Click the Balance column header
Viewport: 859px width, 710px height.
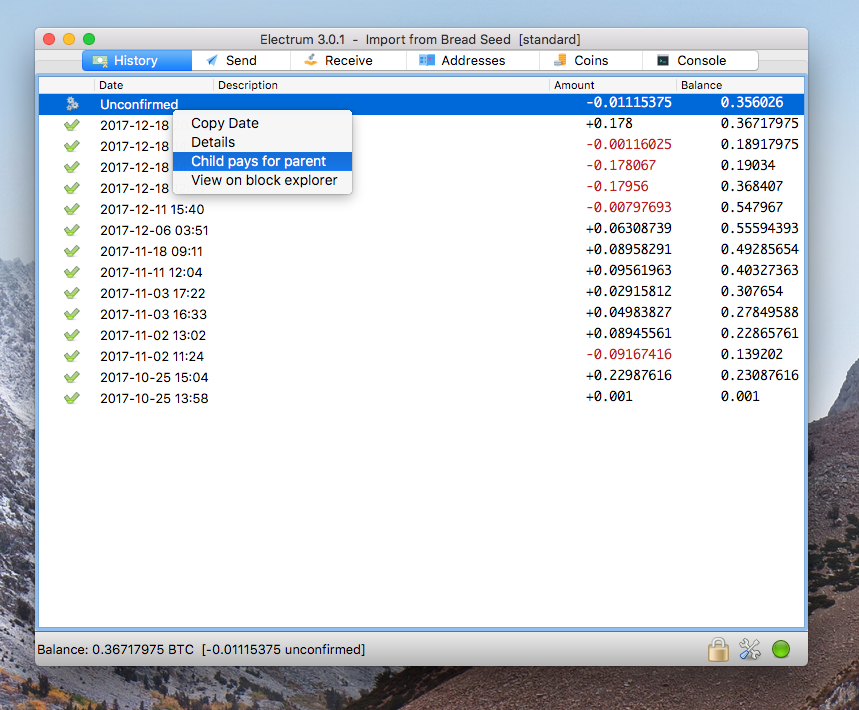740,85
